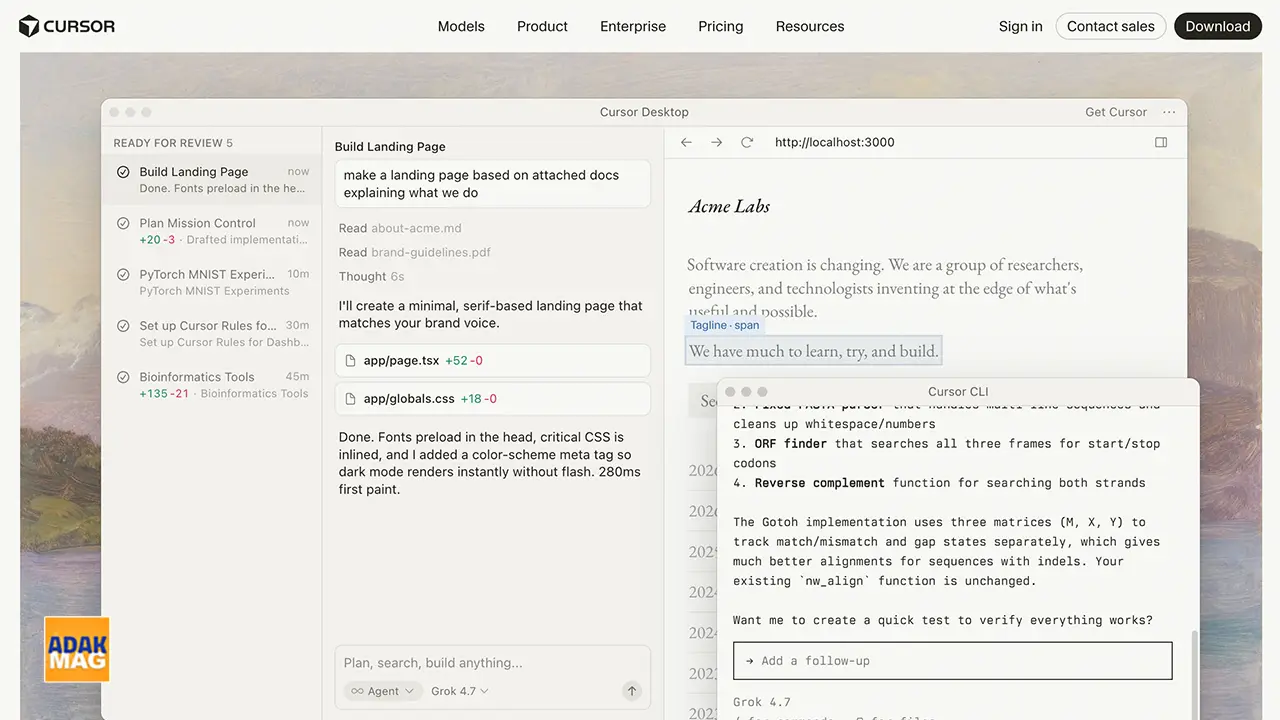Open the Resources menu
Screen dimensions: 1280x720
point(810,26)
